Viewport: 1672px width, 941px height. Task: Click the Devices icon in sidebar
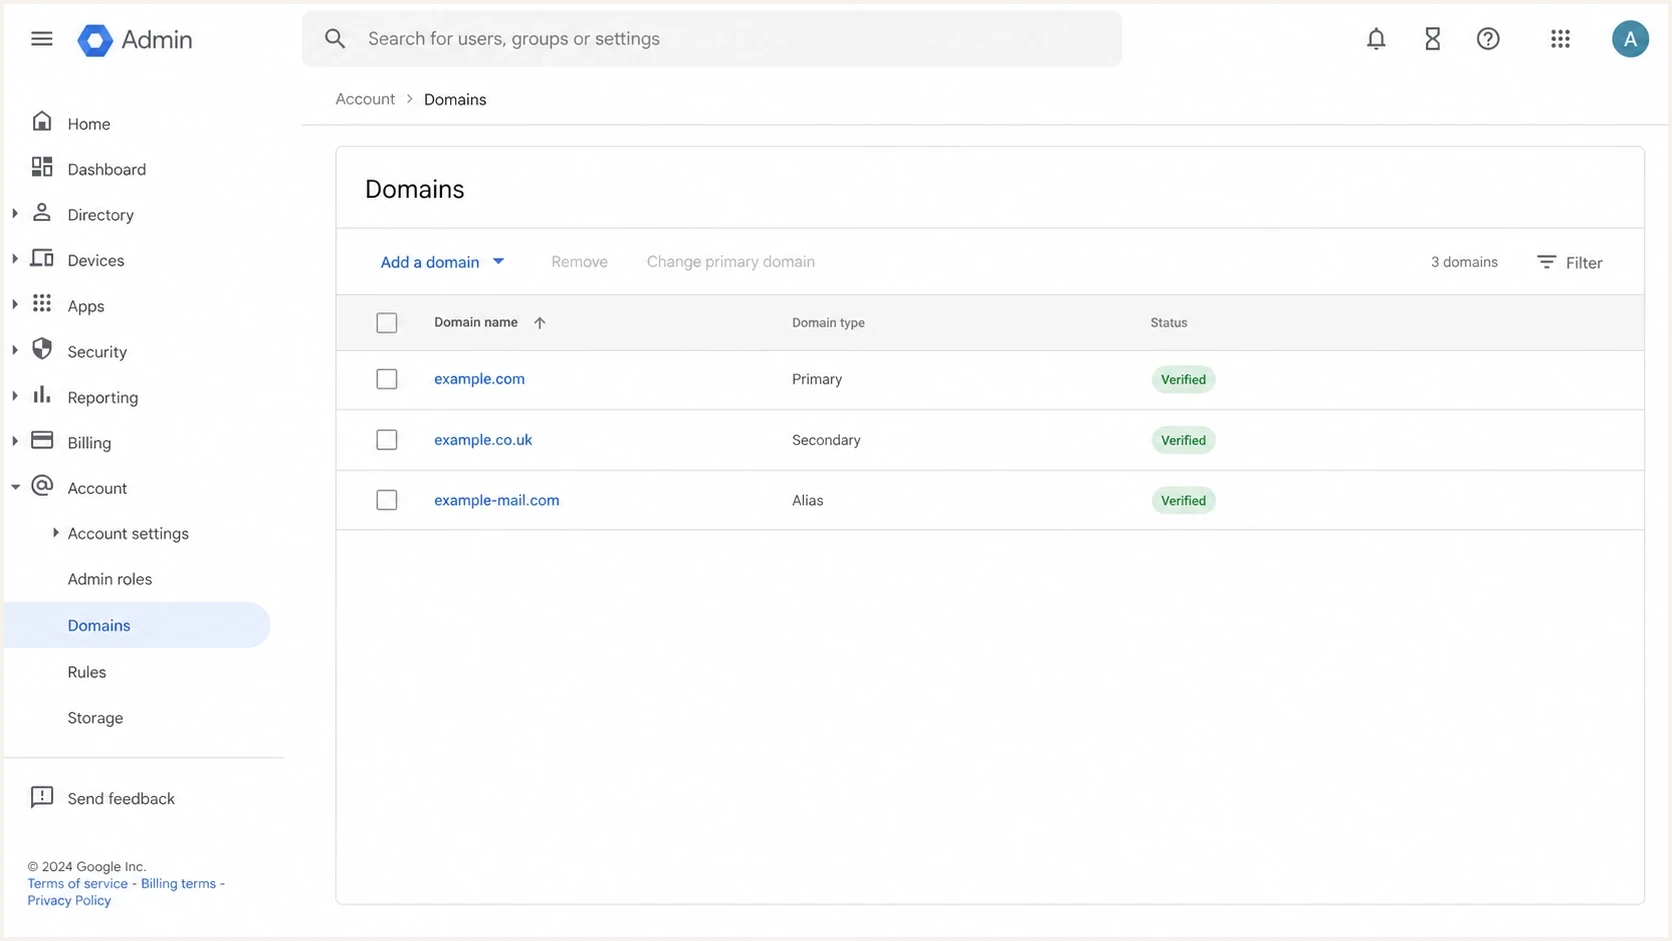tap(42, 258)
